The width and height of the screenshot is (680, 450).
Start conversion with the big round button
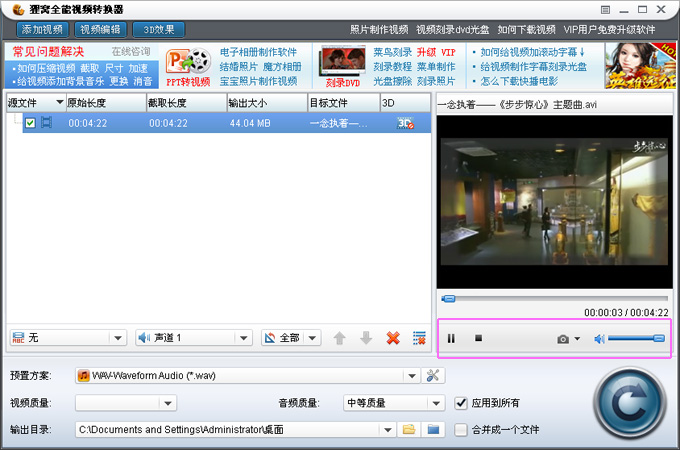(x=630, y=403)
